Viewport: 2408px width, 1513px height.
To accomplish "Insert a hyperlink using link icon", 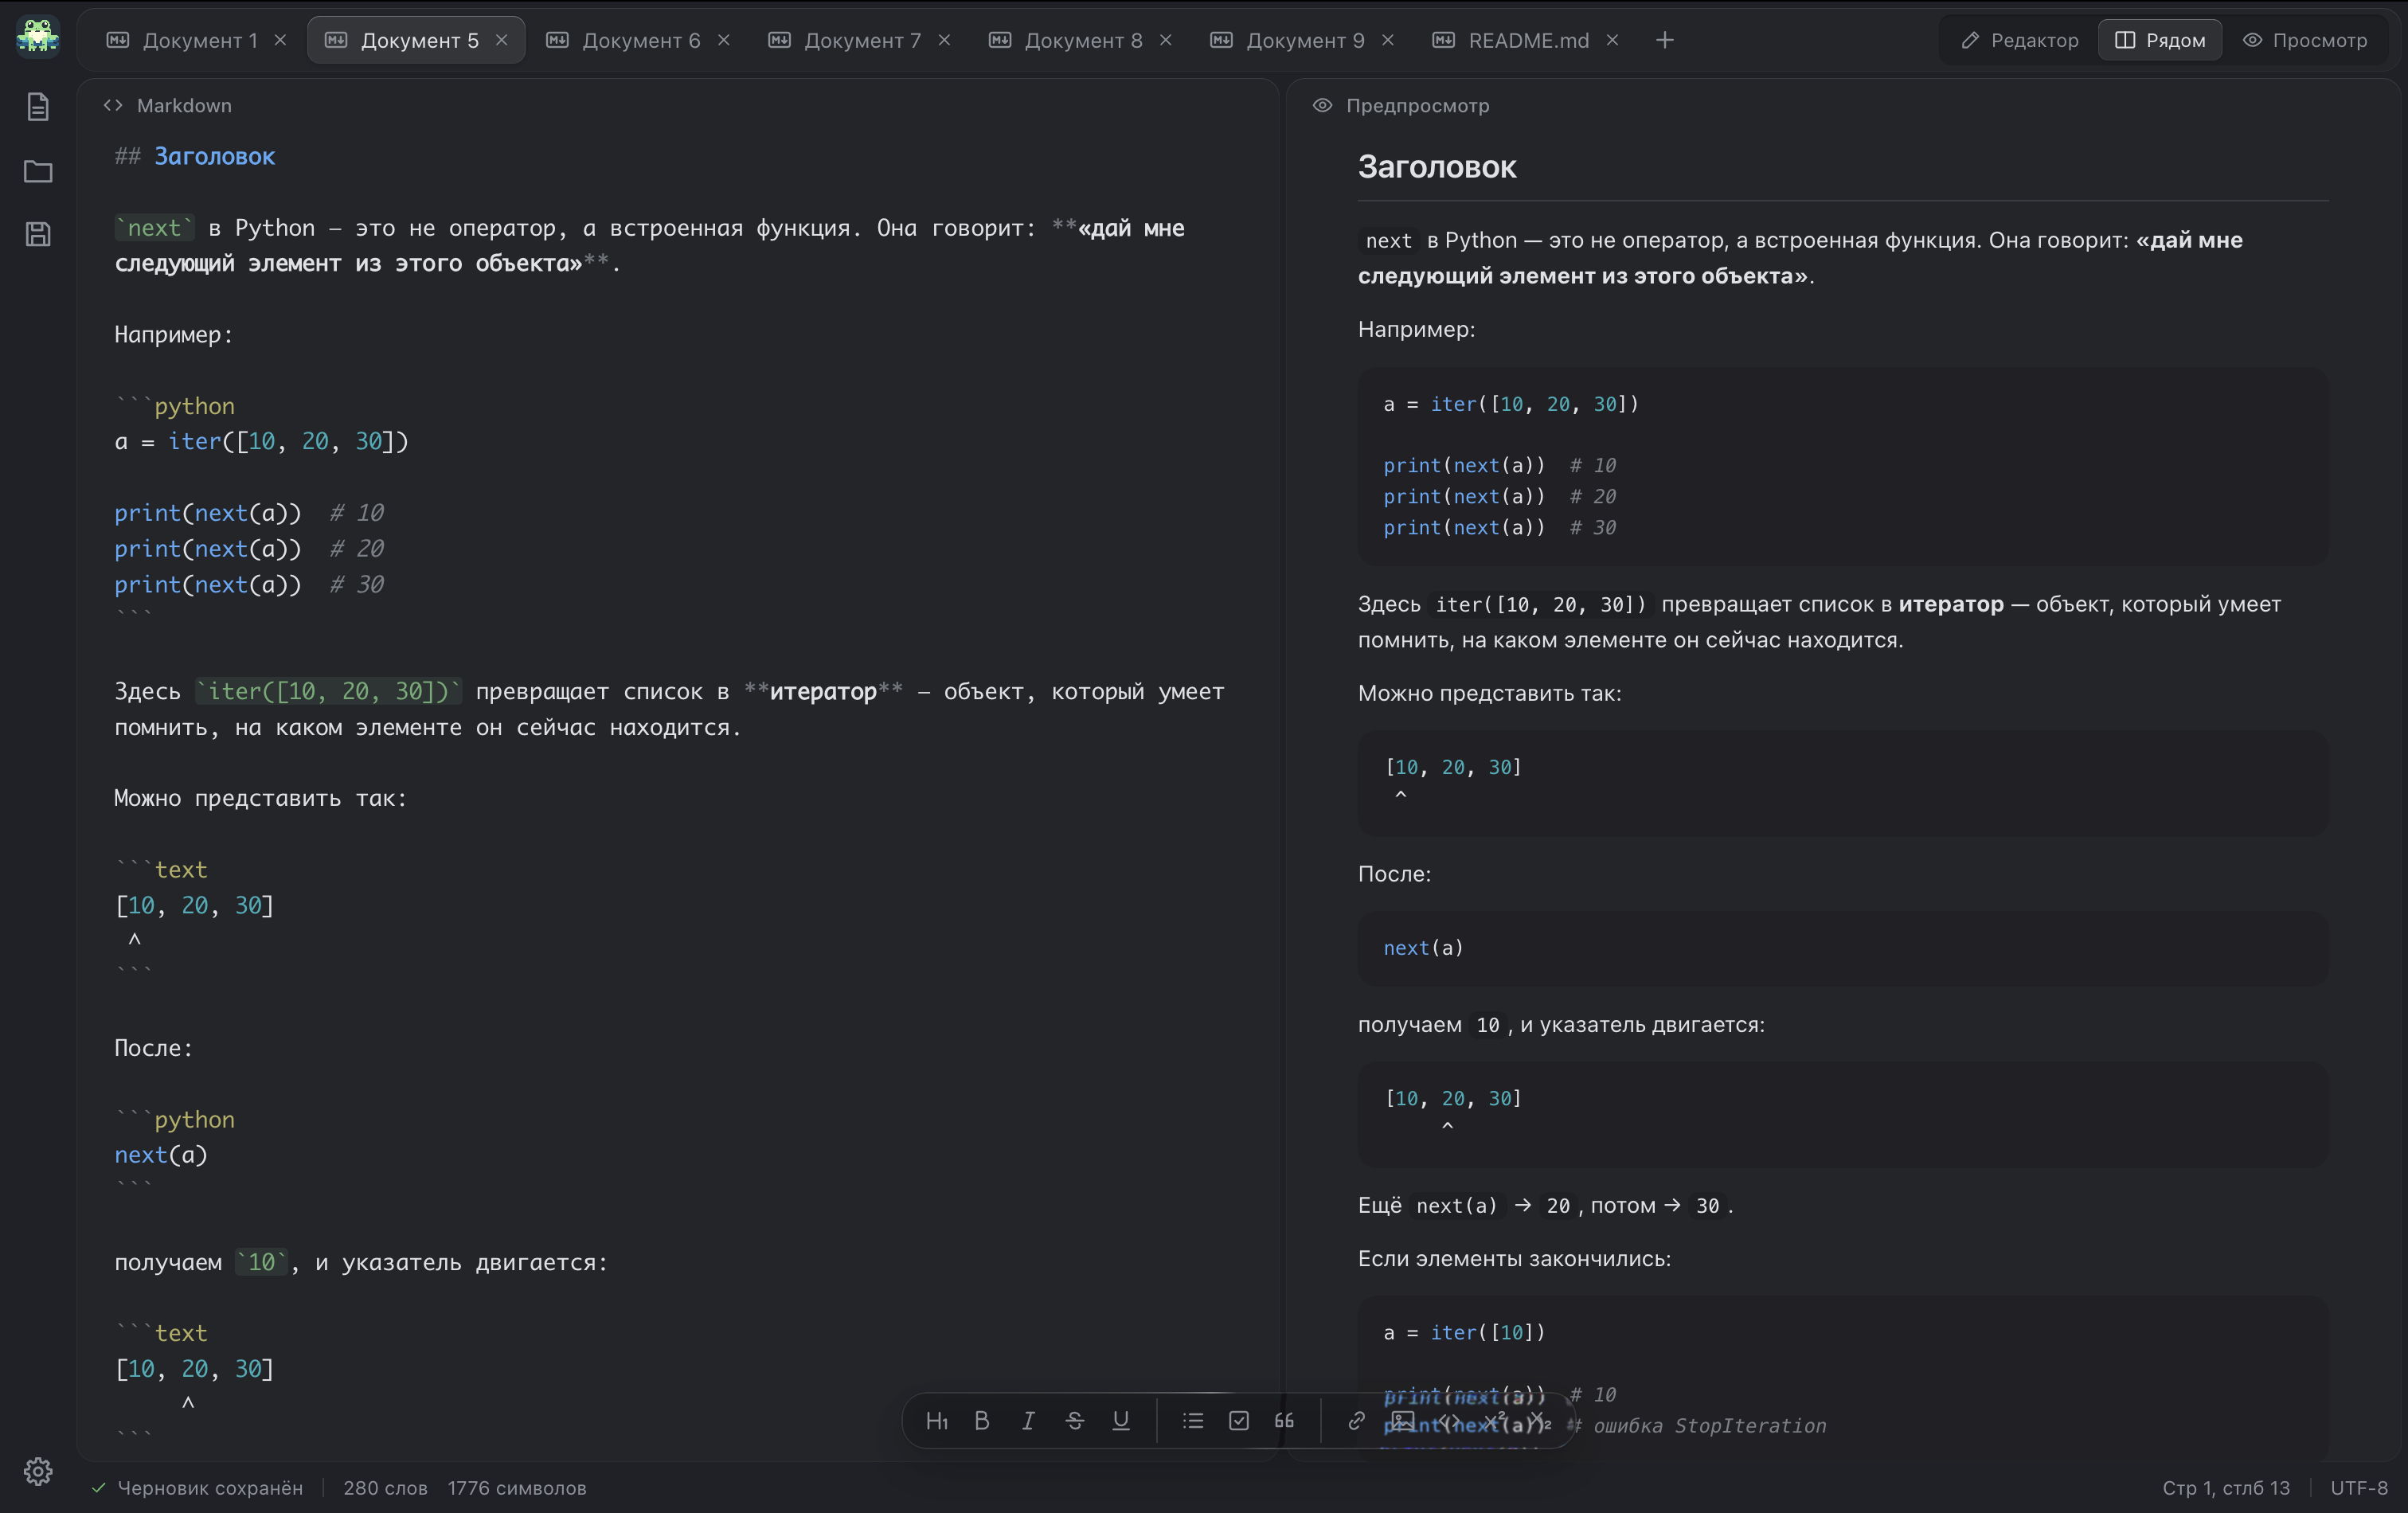I will point(1356,1421).
